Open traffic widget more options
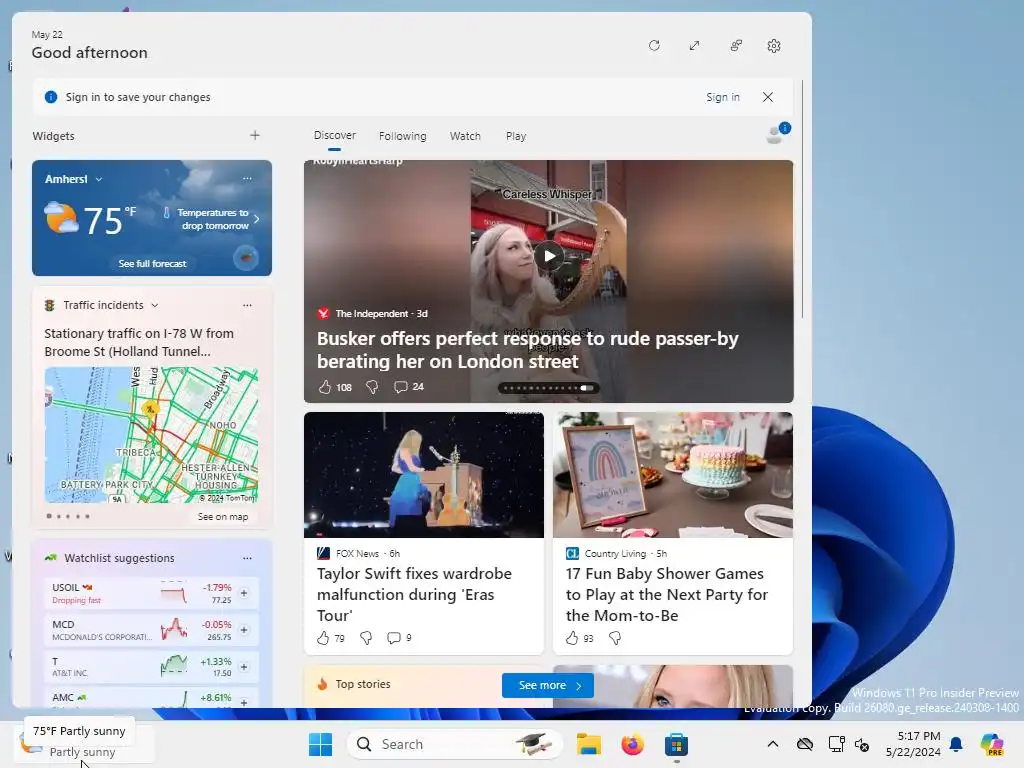1024x768 pixels. pos(247,305)
